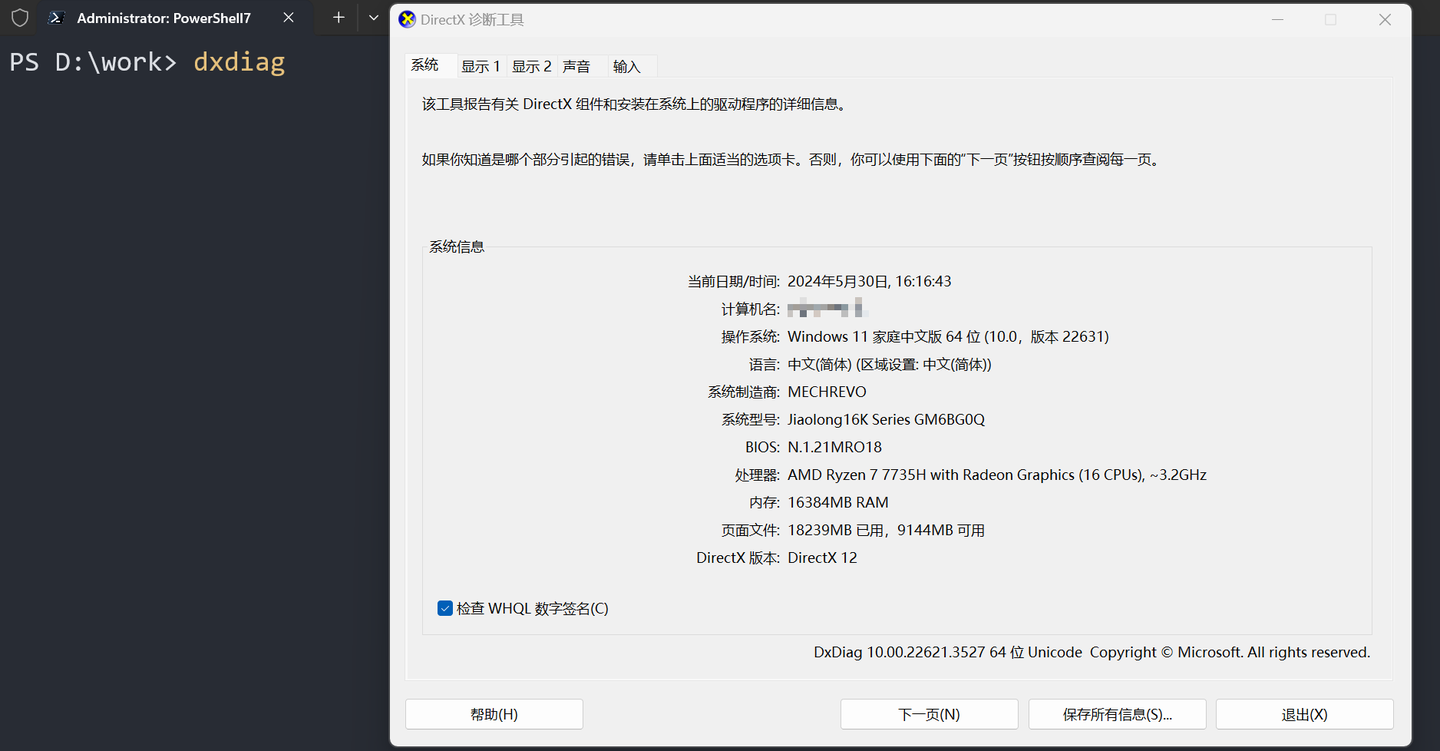Click the 中文(简体) language value

coord(890,364)
